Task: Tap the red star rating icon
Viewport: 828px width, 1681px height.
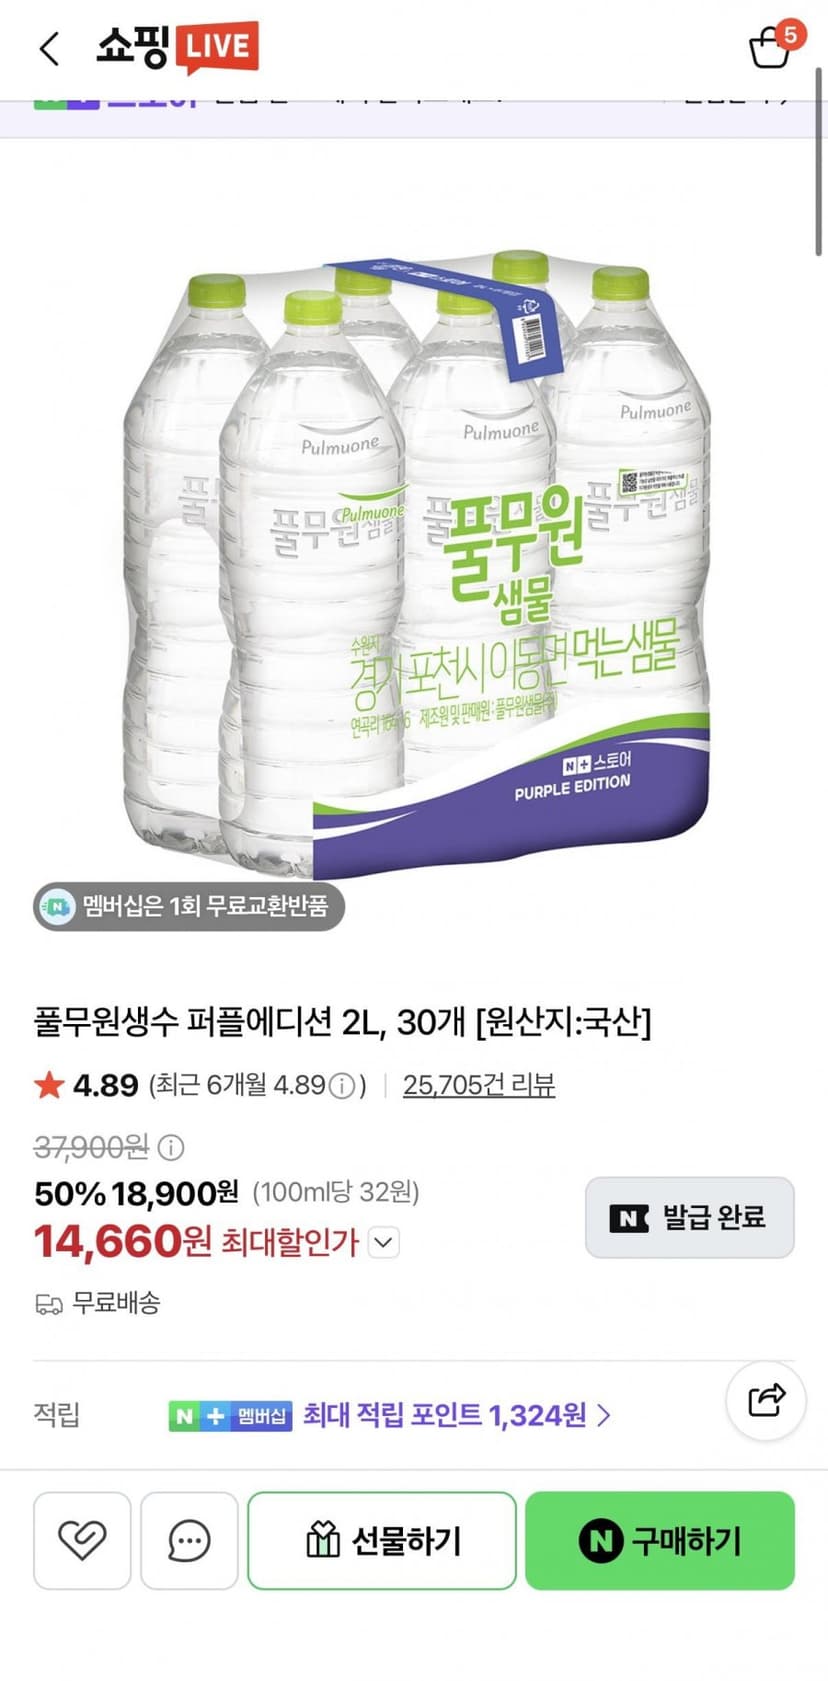Action: point(49,1084)
